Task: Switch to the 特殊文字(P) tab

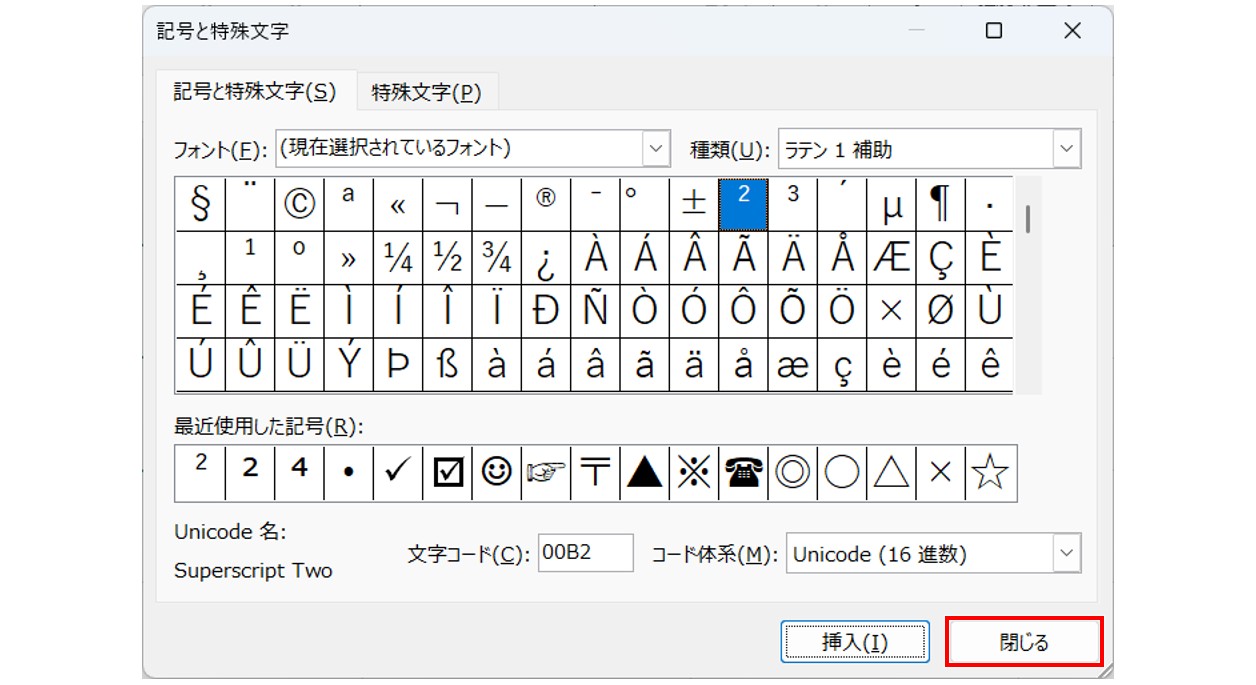Action: click(x=427, y=93)
